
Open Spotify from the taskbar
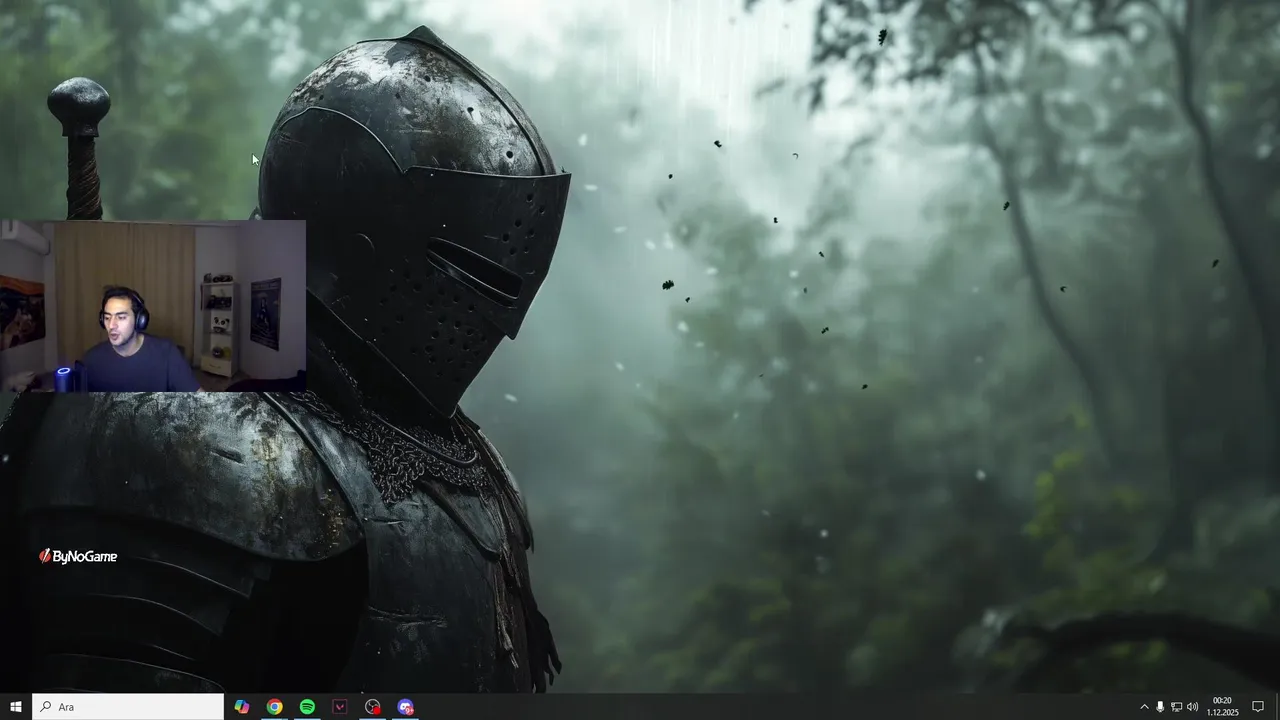pos(307,707)
